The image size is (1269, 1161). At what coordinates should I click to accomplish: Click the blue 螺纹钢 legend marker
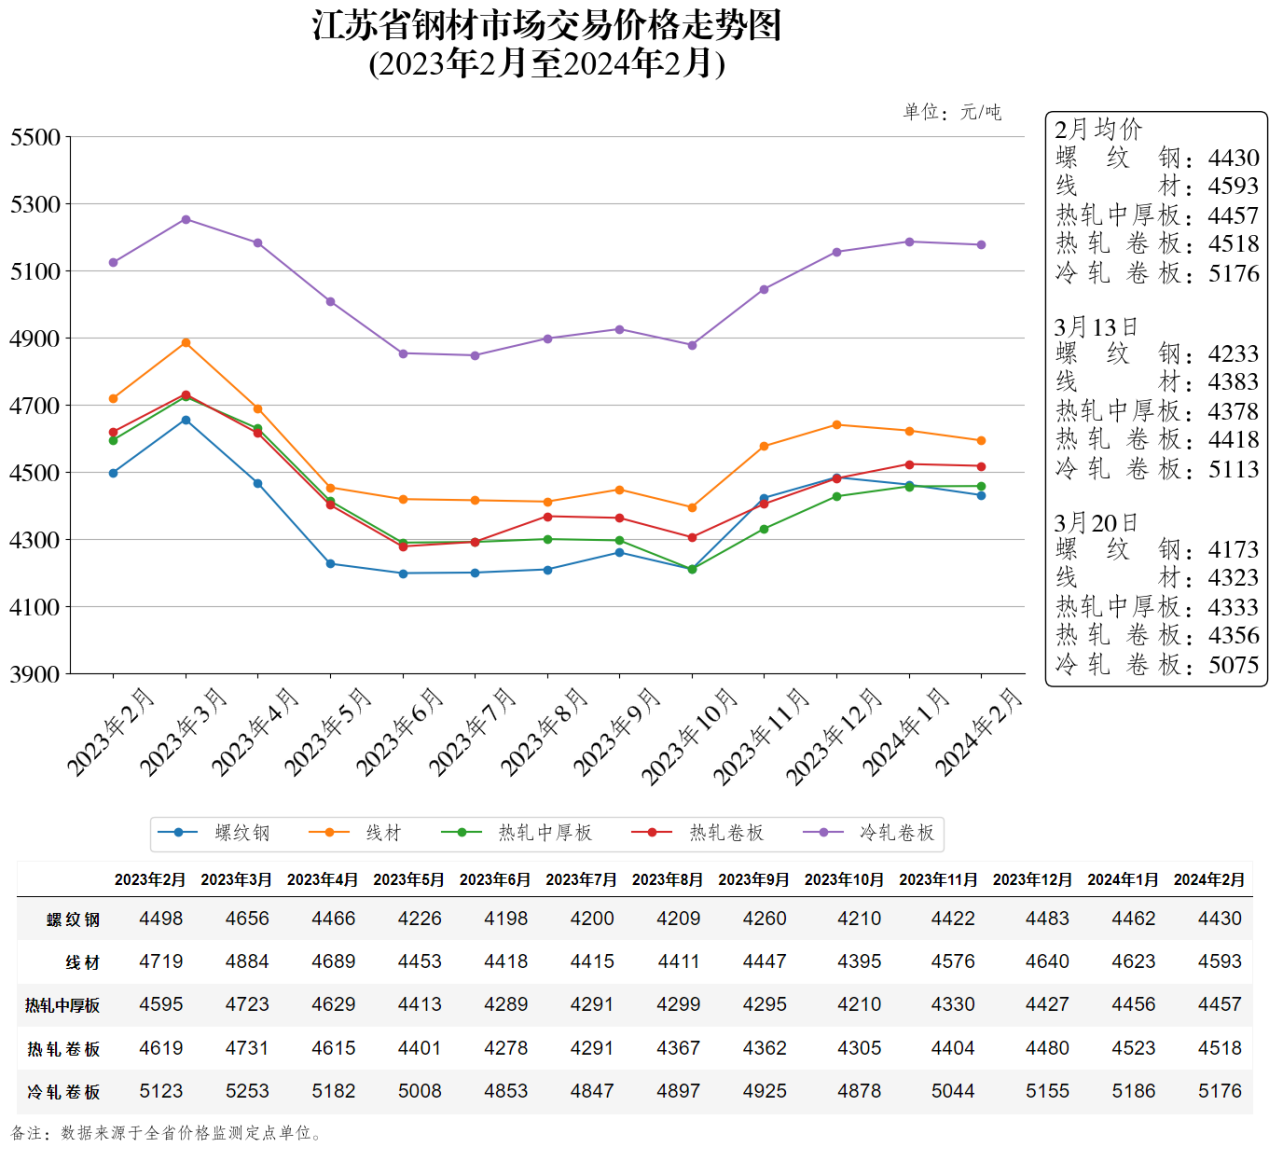(x=178, y=832)
